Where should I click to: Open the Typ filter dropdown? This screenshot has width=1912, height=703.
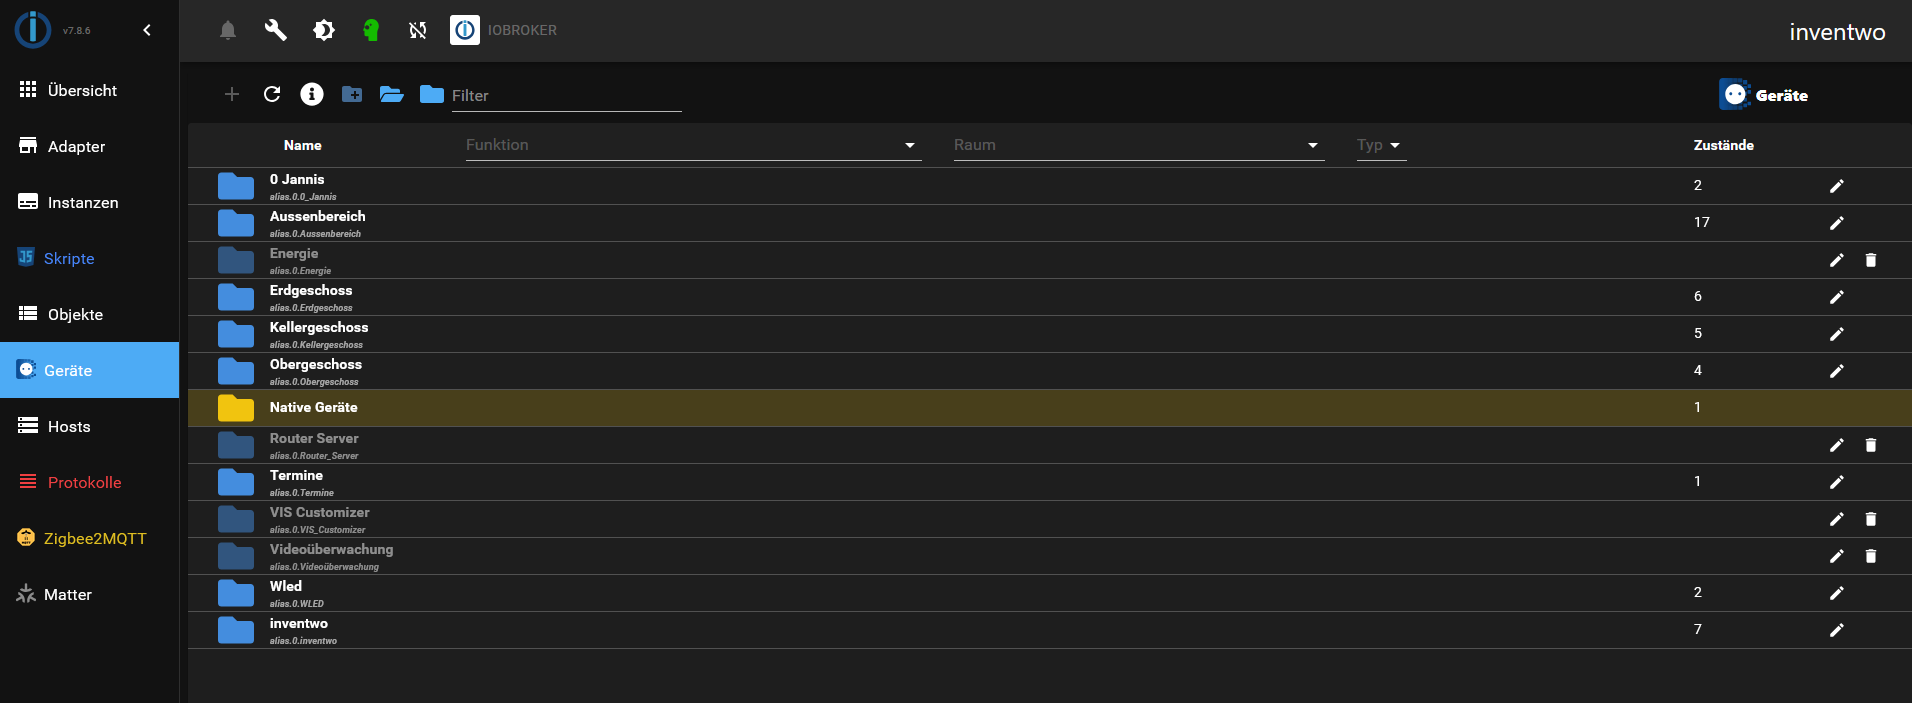1380,146
